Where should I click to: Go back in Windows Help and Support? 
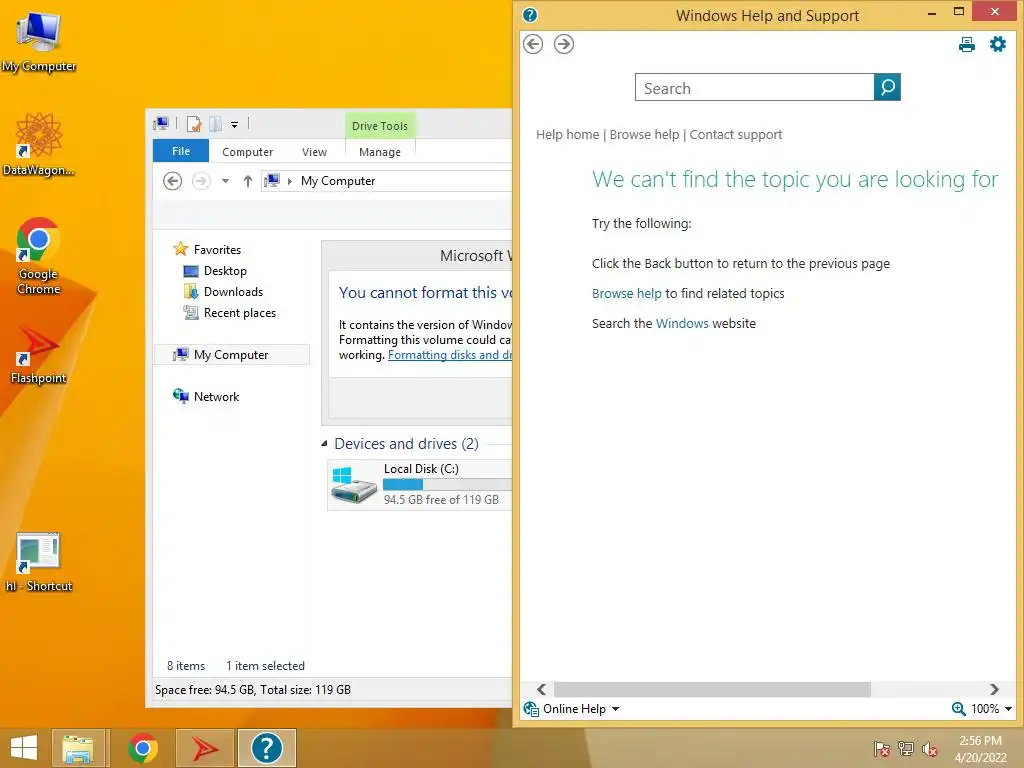[x=533, y=44]
